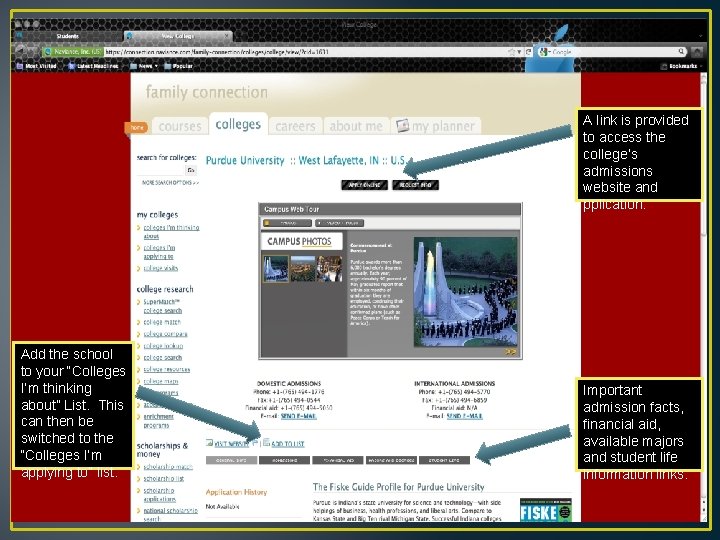Click second button in Campus Web Tour toolbar
720x540 pixels.
pyautogui.click(x=339, y=223)
